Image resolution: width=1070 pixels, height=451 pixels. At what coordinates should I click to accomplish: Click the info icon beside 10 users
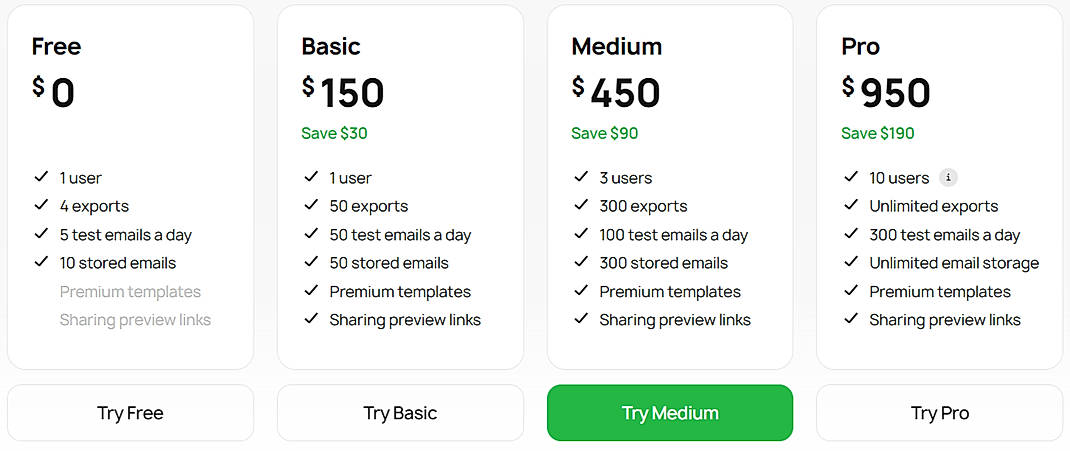[948, 178]
